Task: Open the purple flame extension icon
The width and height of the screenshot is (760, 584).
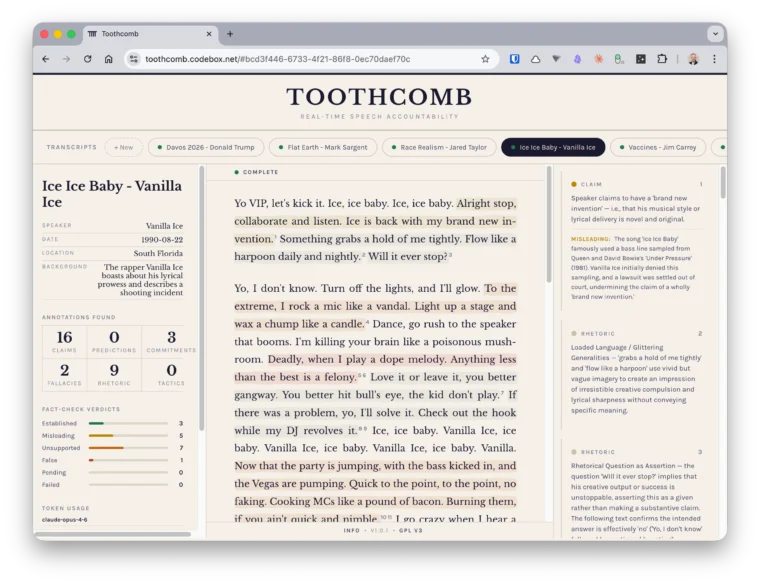Action: pos(577,59)
